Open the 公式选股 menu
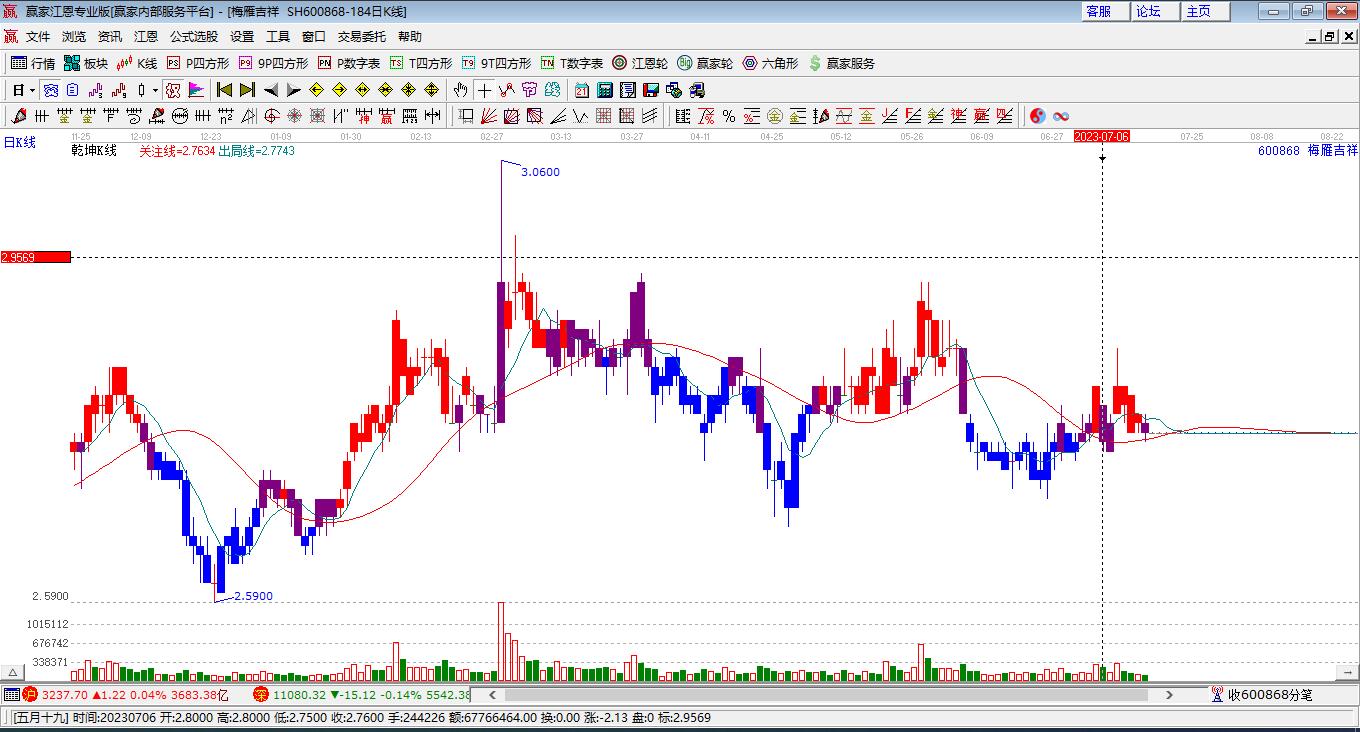The width and height of the screenshot is (1360, 732). coord(193,37)
